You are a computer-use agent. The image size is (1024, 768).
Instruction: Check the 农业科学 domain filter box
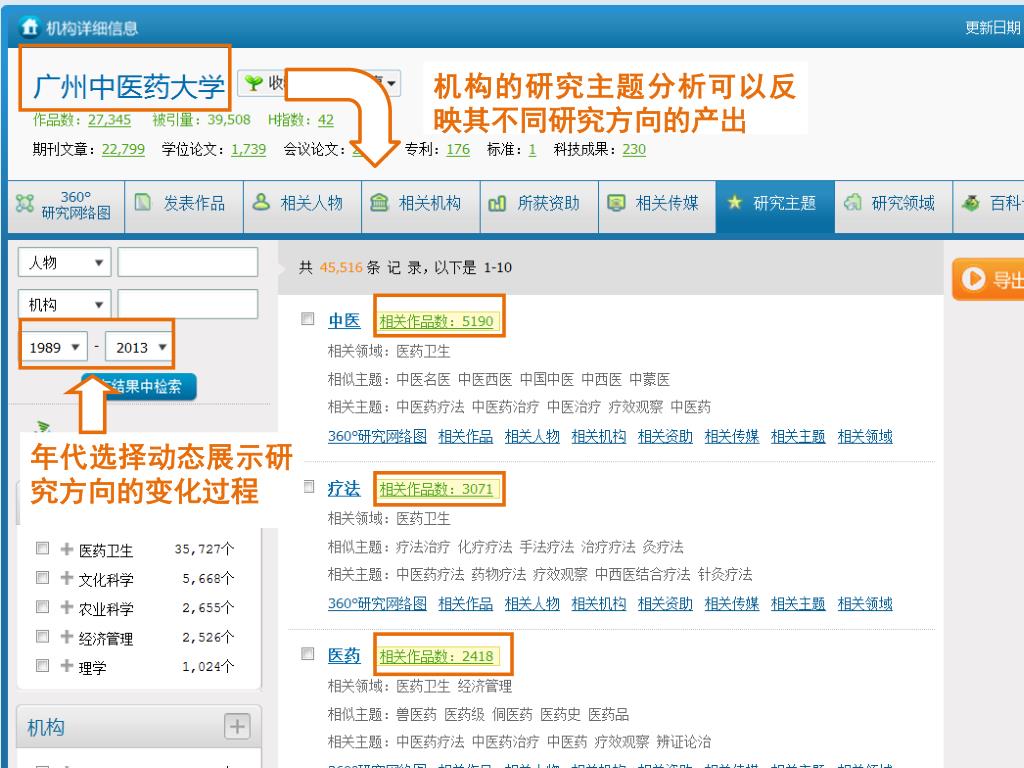42,607
